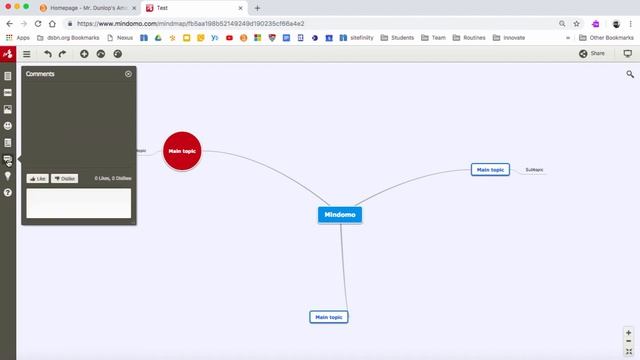This screenshot has width=640, height=360.
Task: Zoom in with the plus control
Action: [629, 333]
